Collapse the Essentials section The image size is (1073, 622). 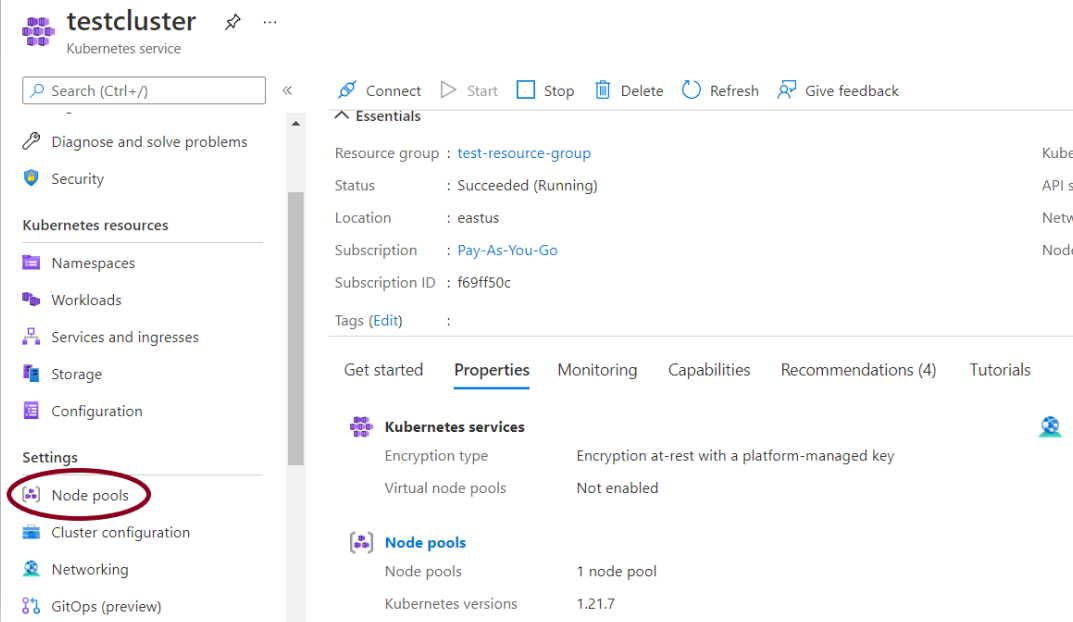[x=342, y=116]
